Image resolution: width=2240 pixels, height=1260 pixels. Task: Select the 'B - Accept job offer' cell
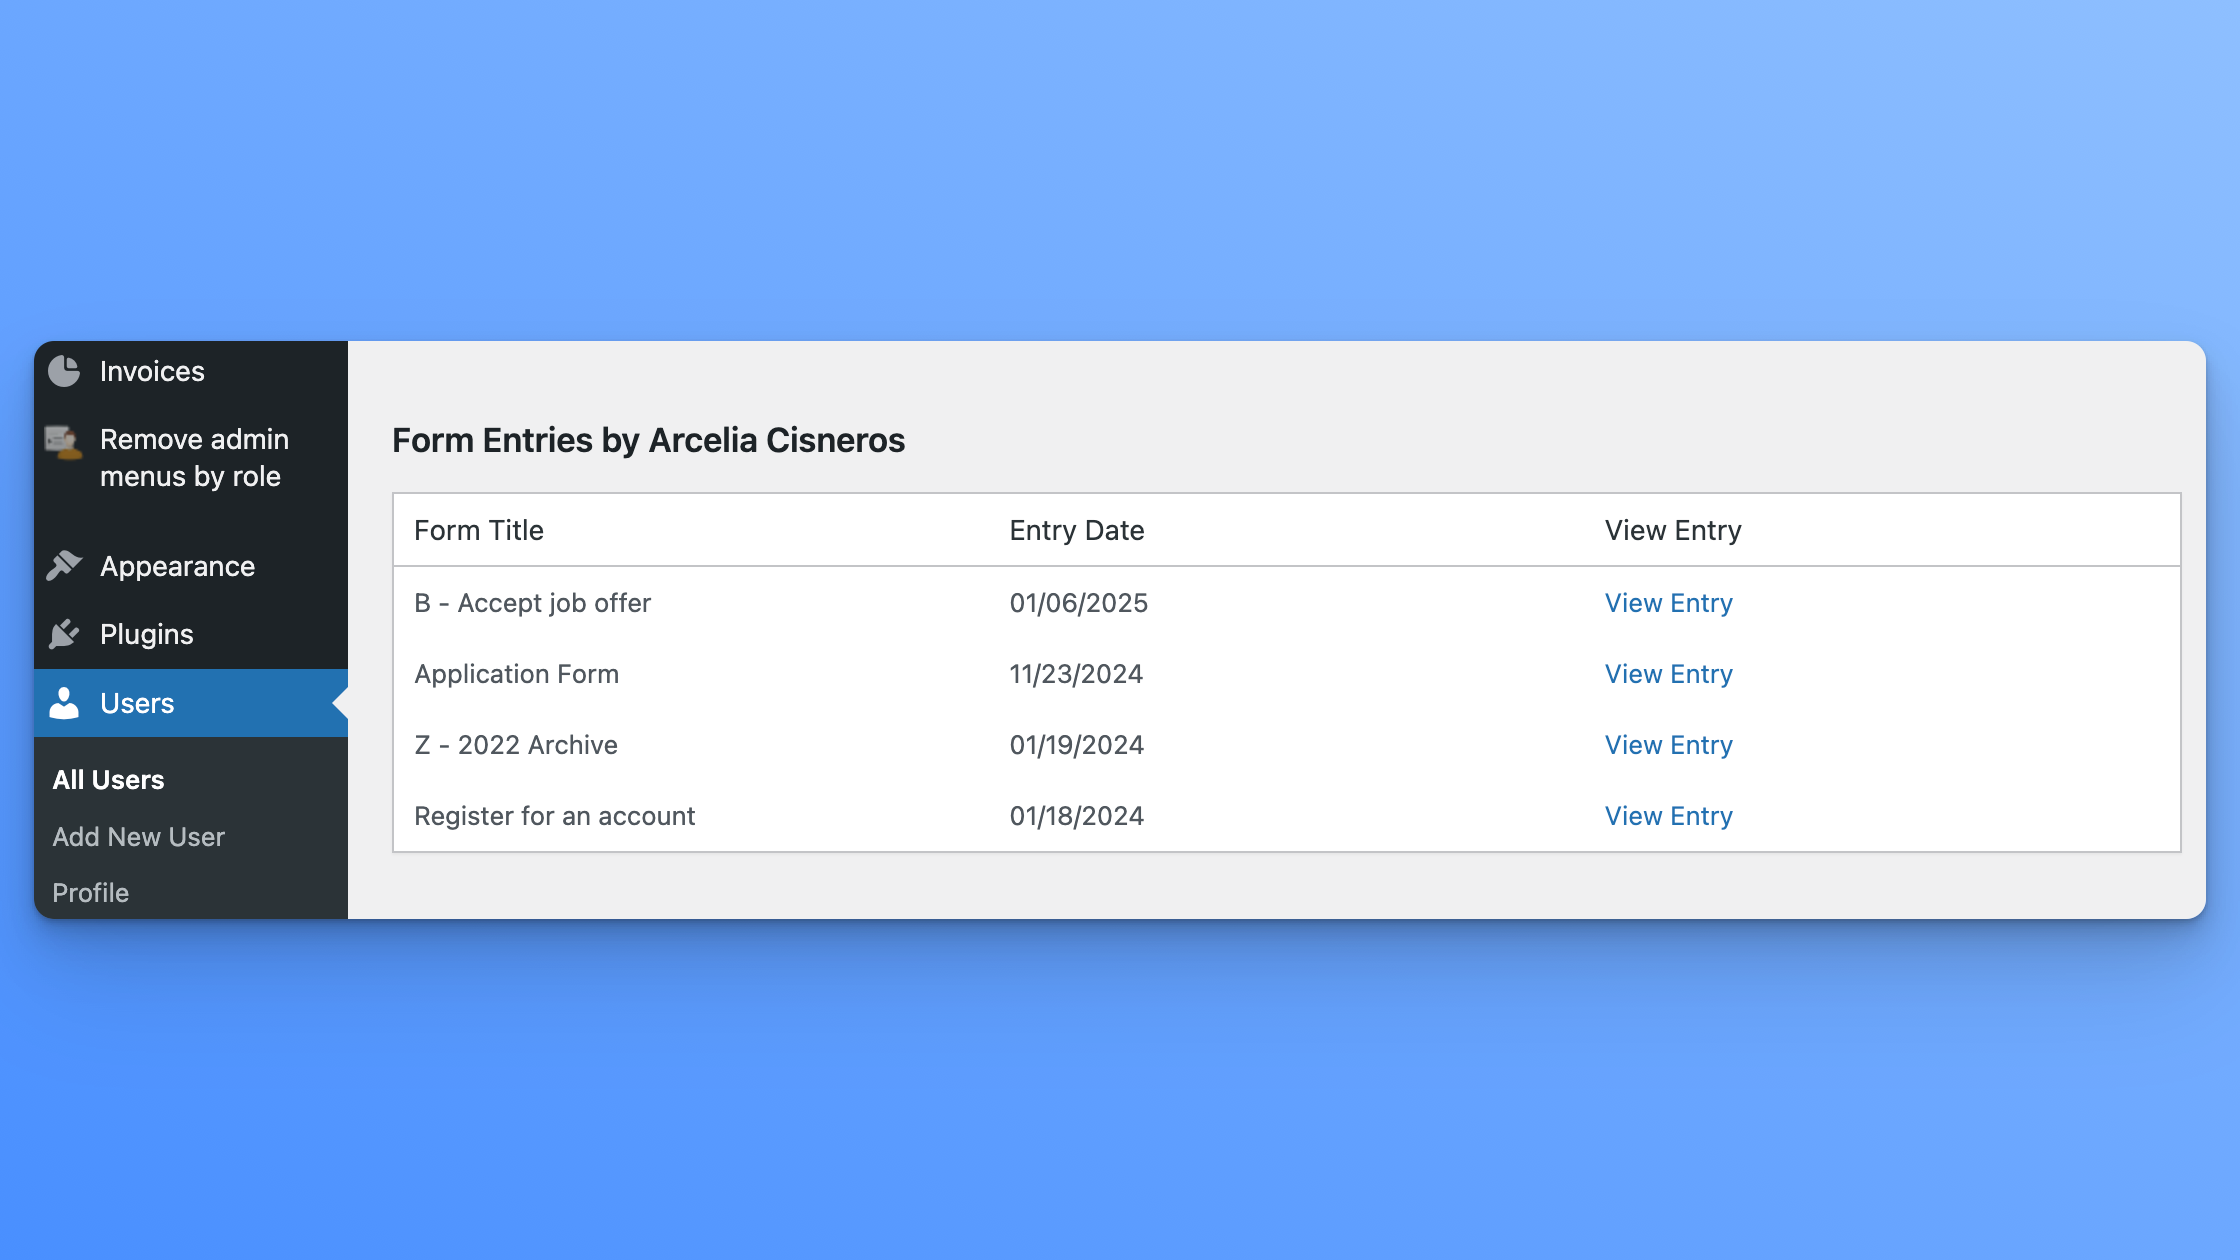coord(533,603)
